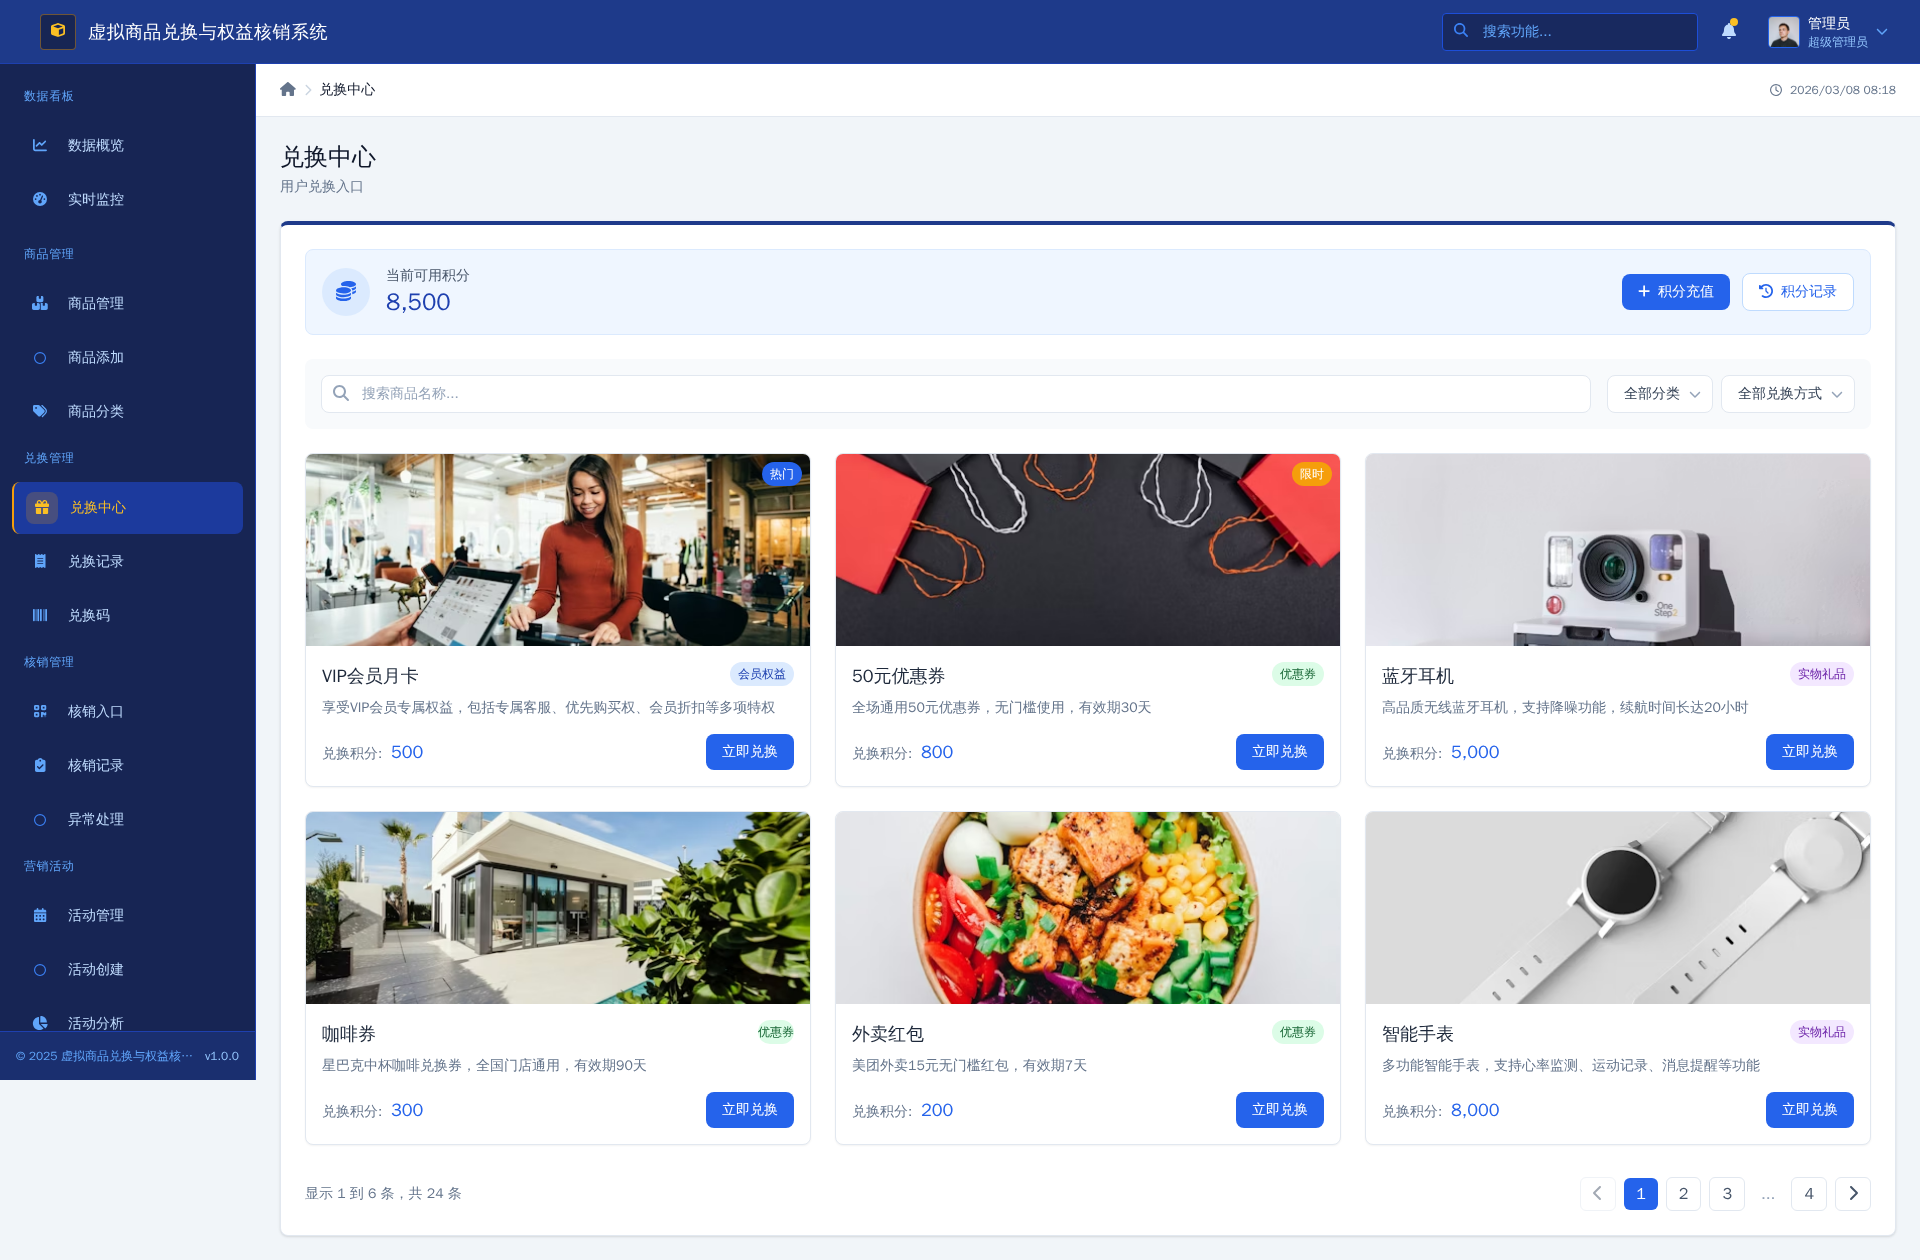Open 兑换记录 in the sidebar
The width and height of the screenshot is (1920, 1260).
pos(96,562)
